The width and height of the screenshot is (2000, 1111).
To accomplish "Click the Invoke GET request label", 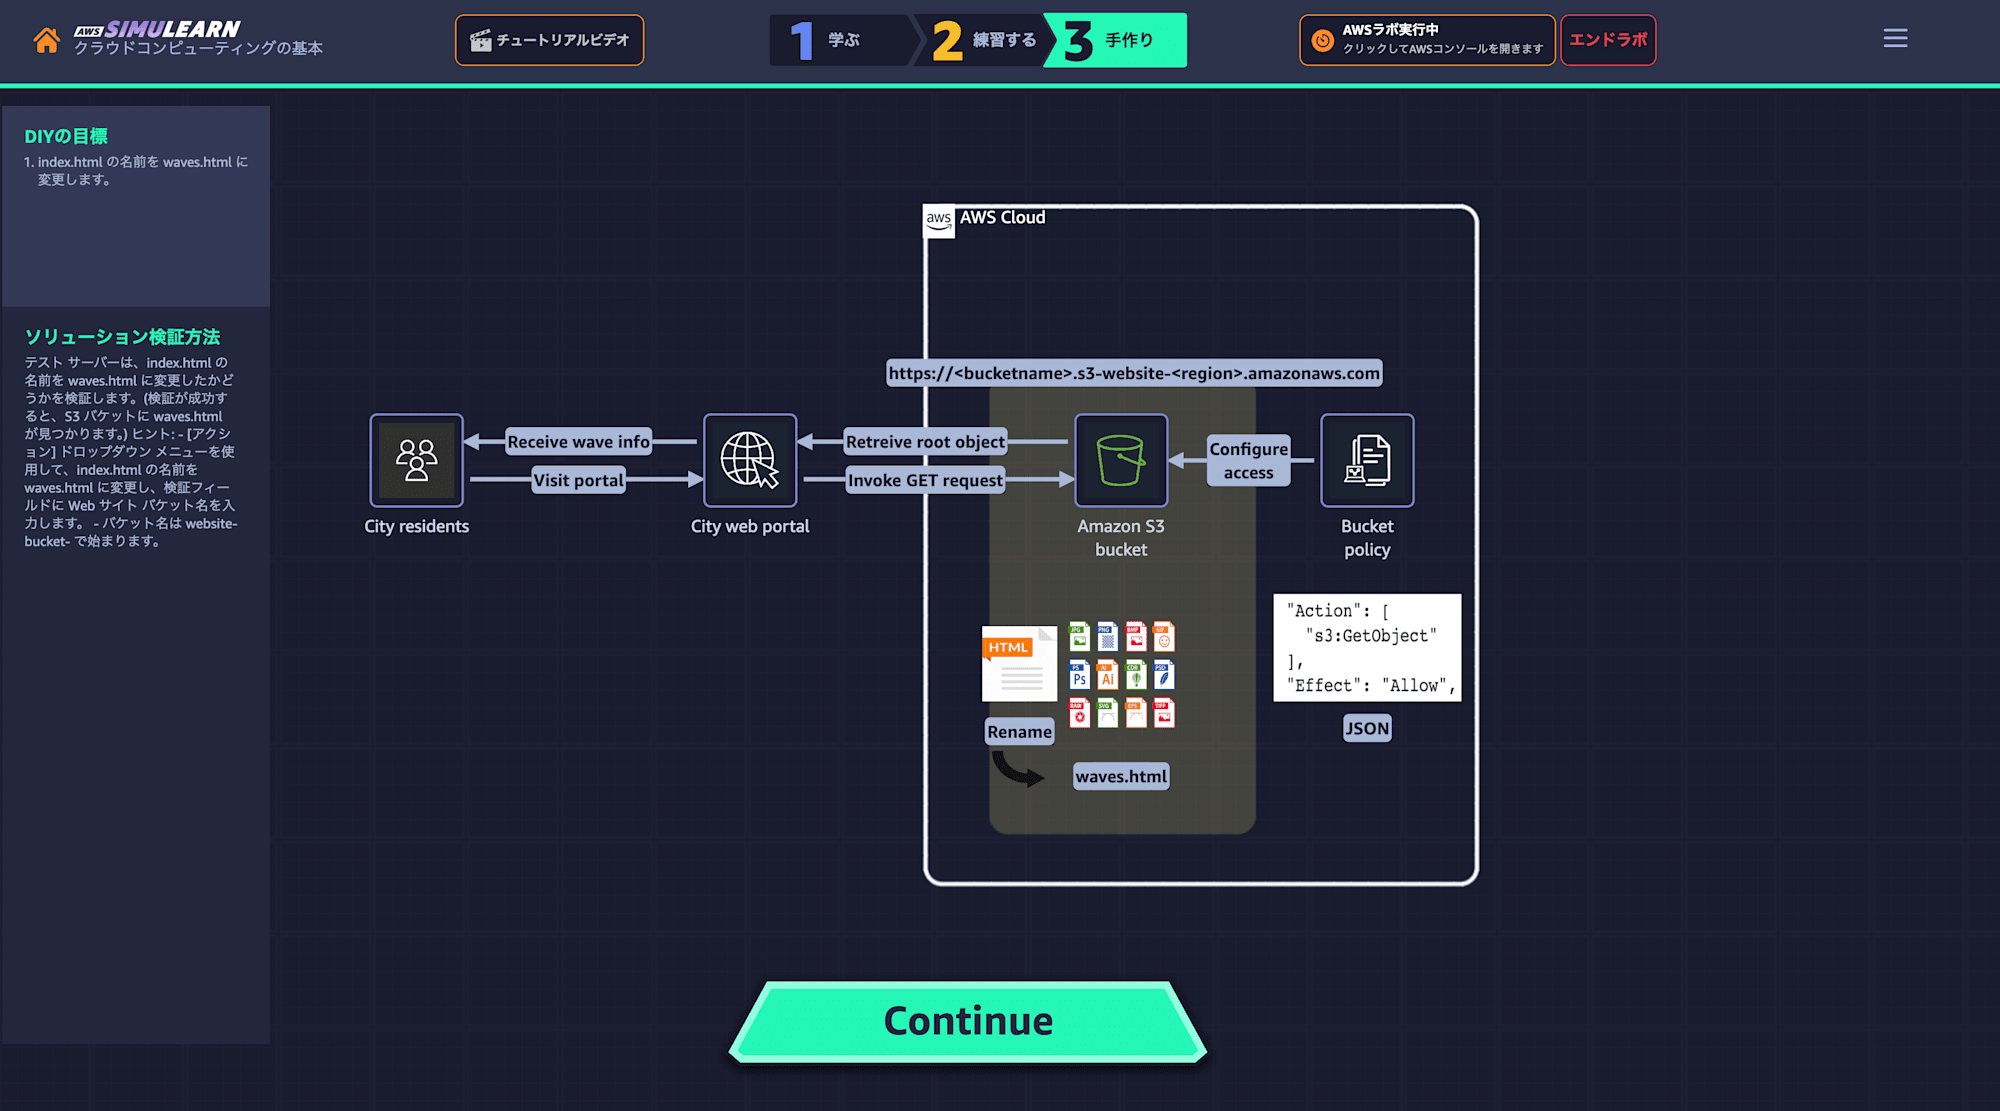I will coord(925,480).
